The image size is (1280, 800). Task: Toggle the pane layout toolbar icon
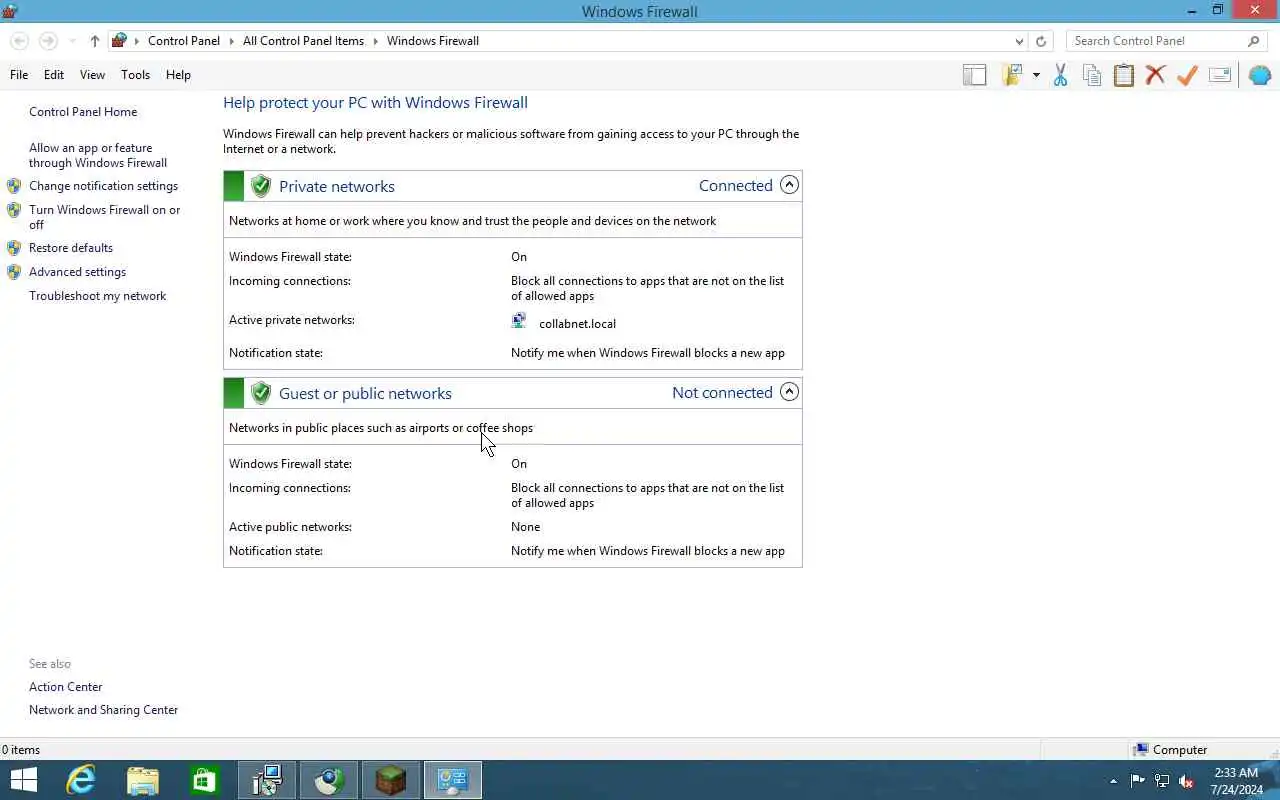(974, 75)
